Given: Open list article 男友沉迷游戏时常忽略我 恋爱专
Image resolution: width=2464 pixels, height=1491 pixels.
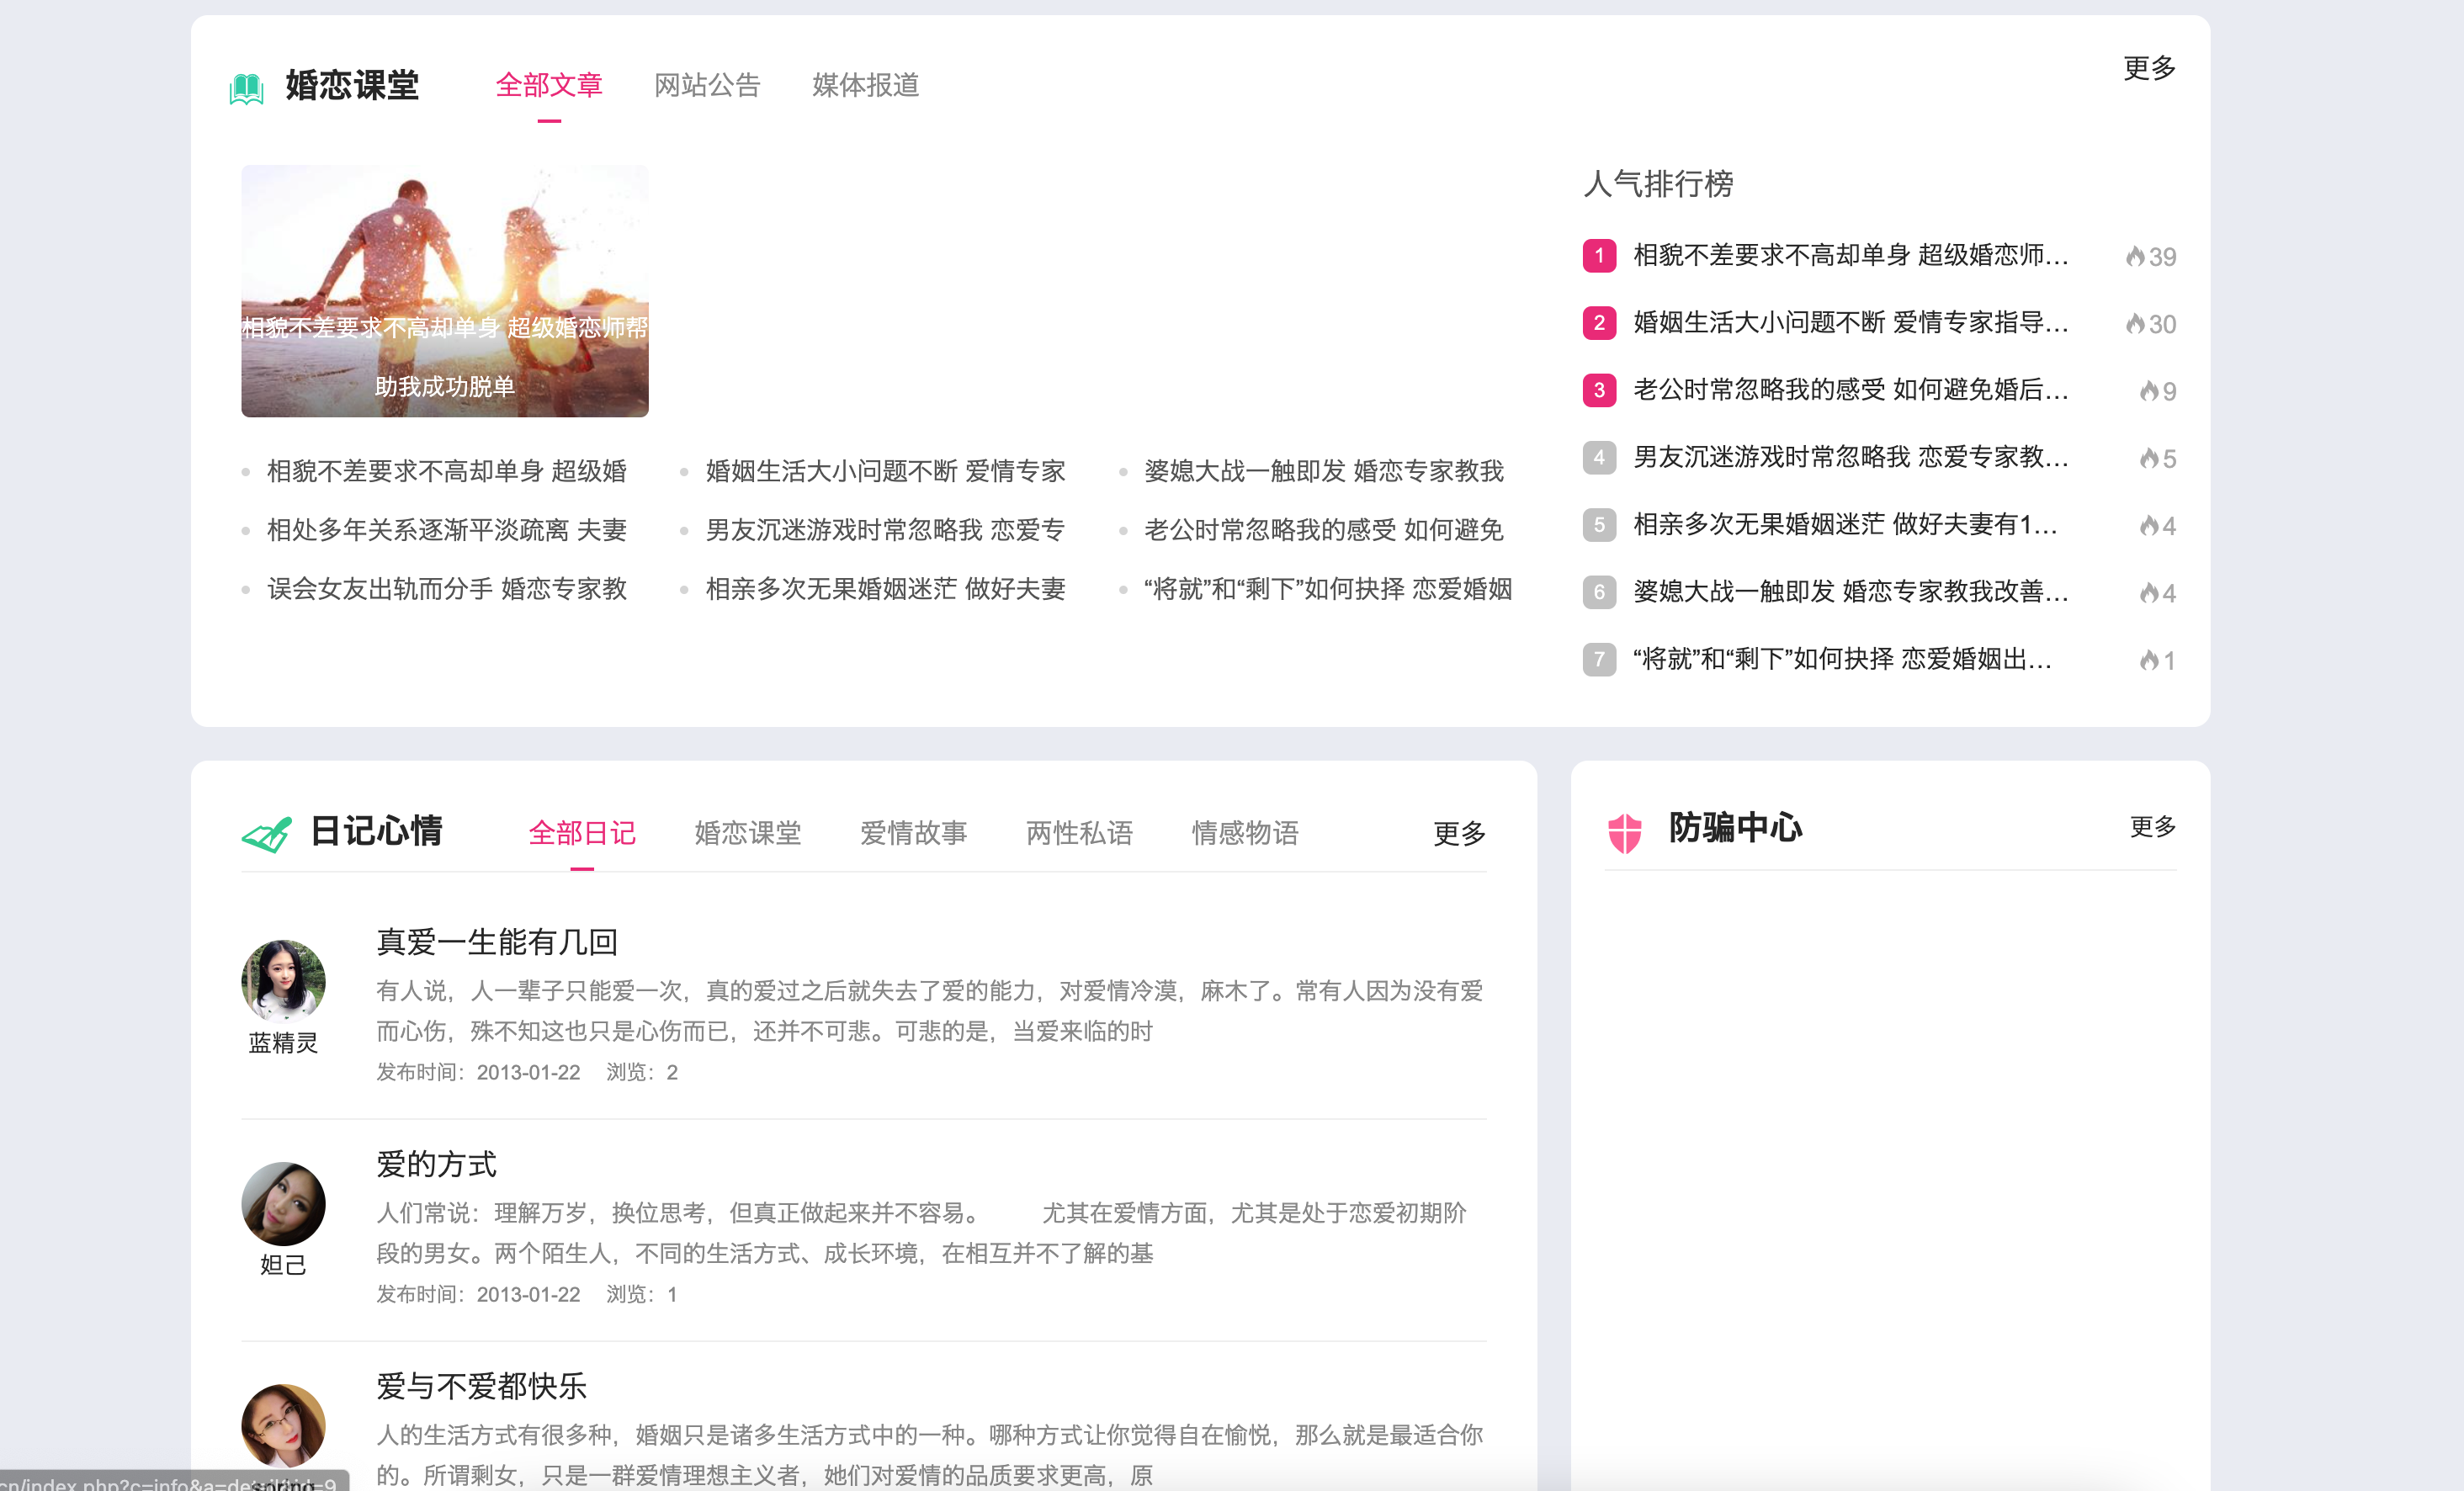Looking at the screenshot, I should tap(885, 530).
